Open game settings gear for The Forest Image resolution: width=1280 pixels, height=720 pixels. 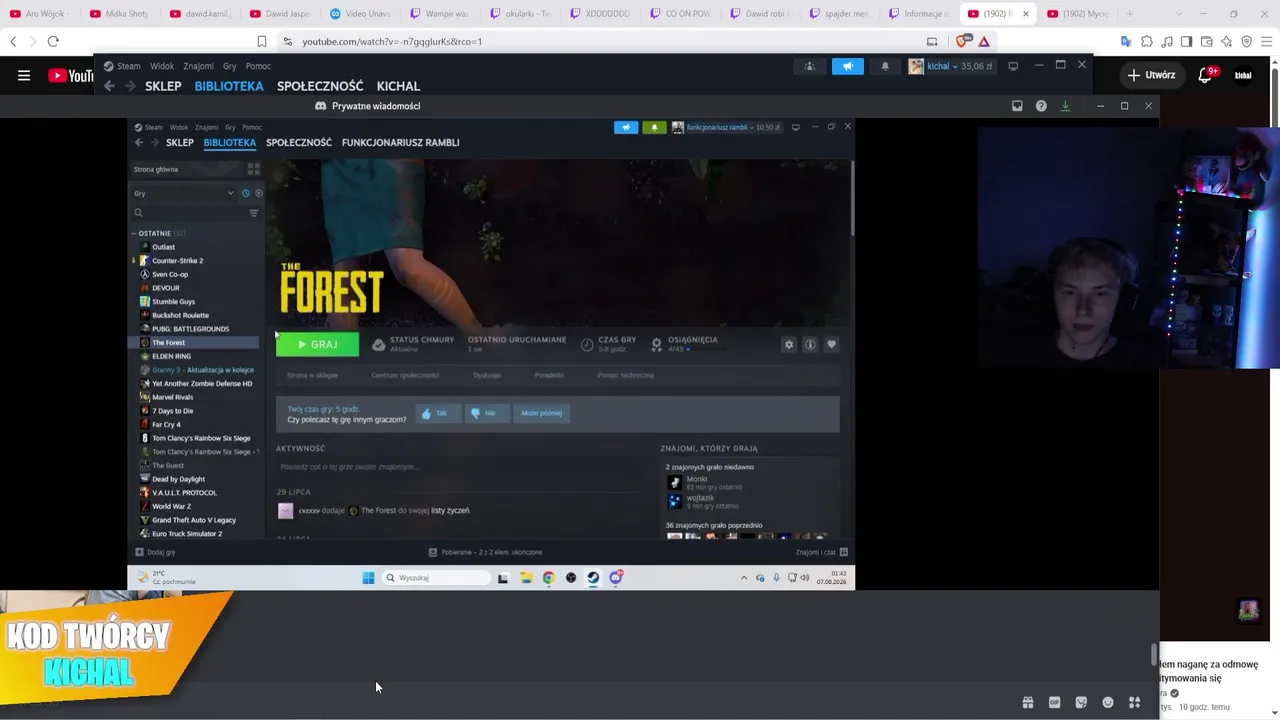[x=789, y=345]
